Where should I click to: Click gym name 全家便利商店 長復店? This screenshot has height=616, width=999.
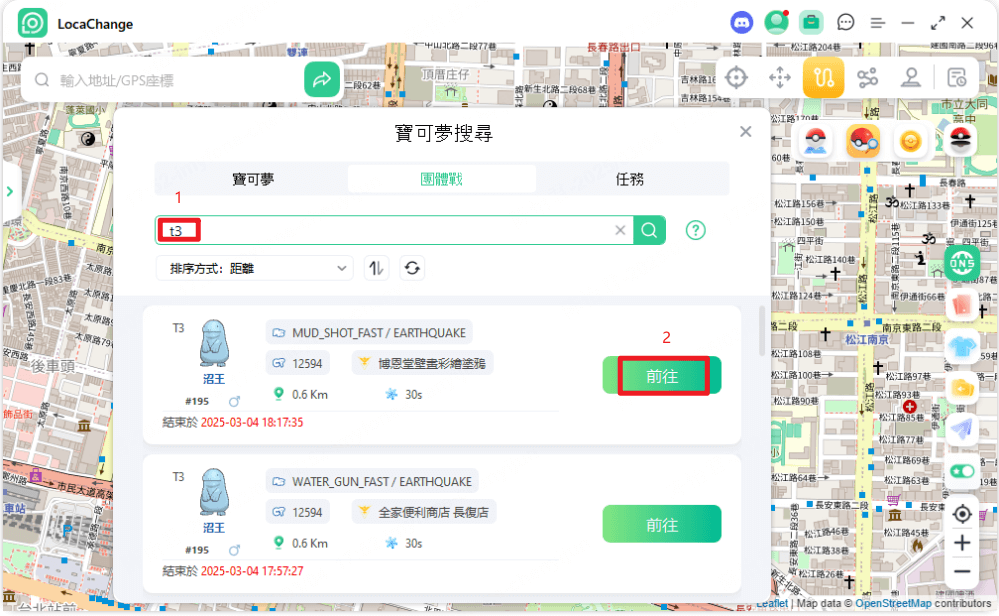[x=433, y=512]
